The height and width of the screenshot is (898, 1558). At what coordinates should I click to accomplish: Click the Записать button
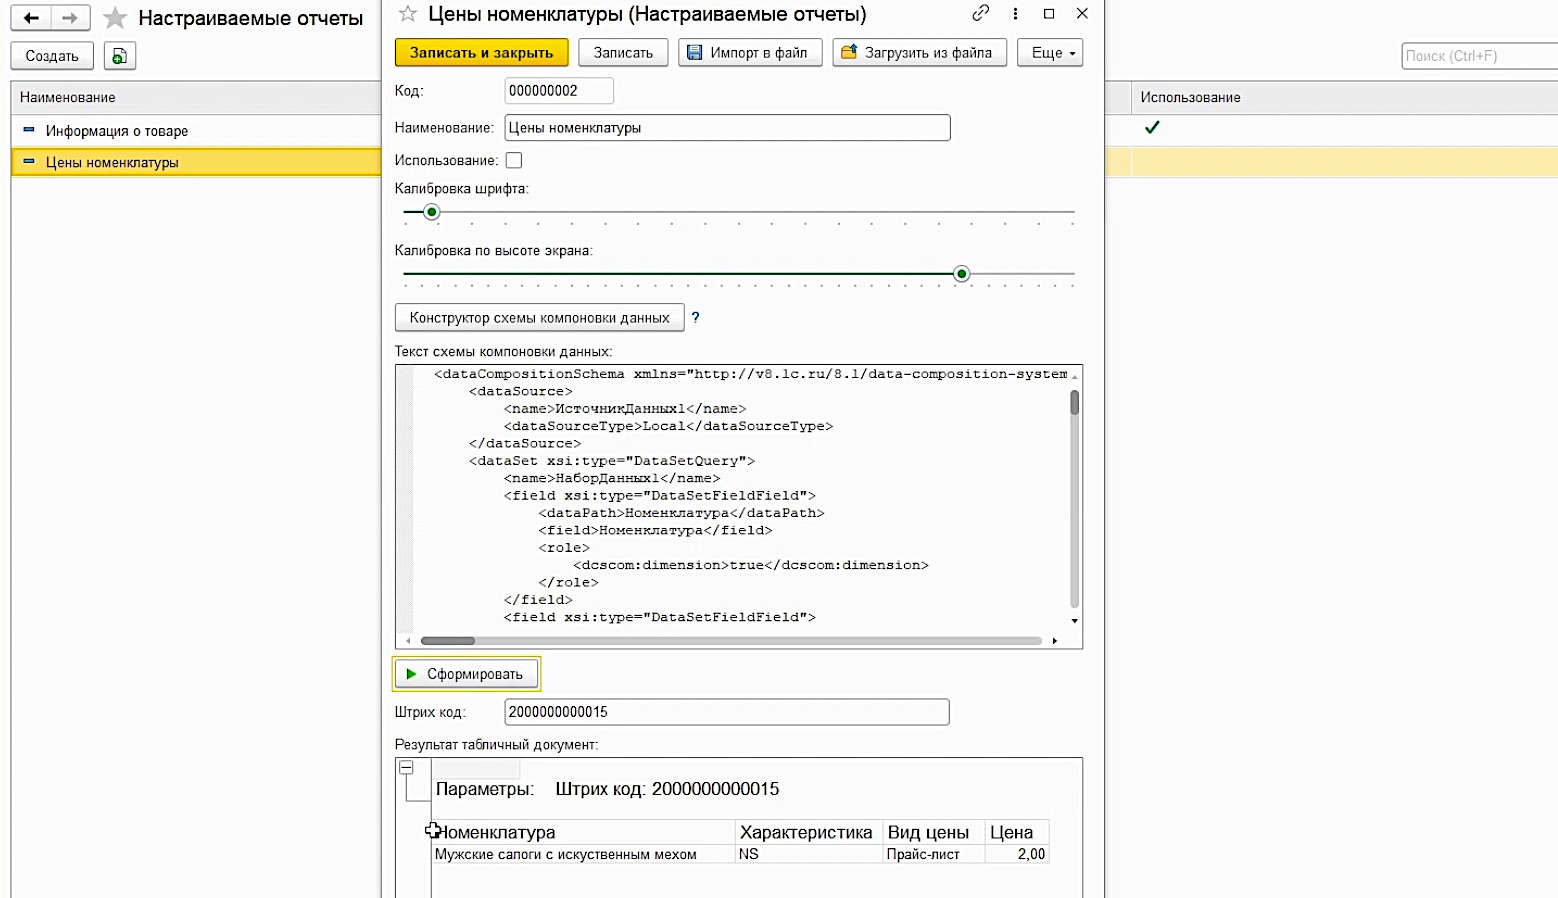[623, 53]
